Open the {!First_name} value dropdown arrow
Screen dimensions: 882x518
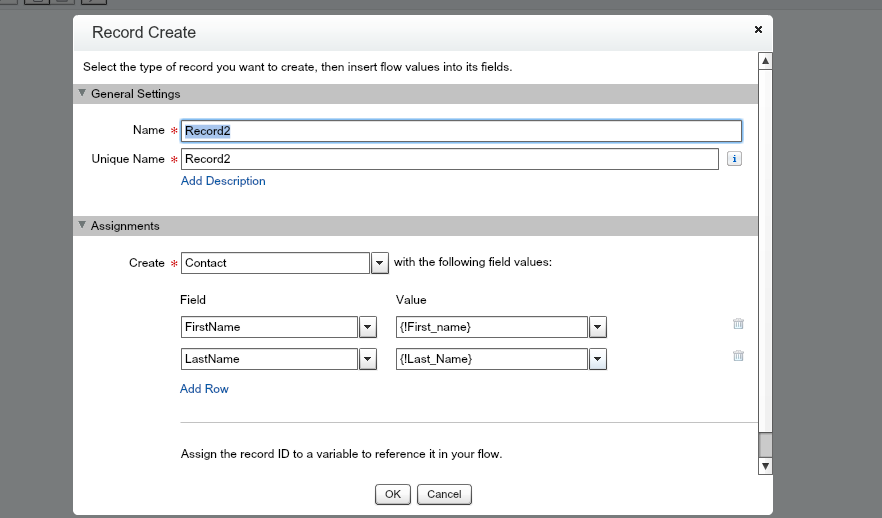pos(598,327)
